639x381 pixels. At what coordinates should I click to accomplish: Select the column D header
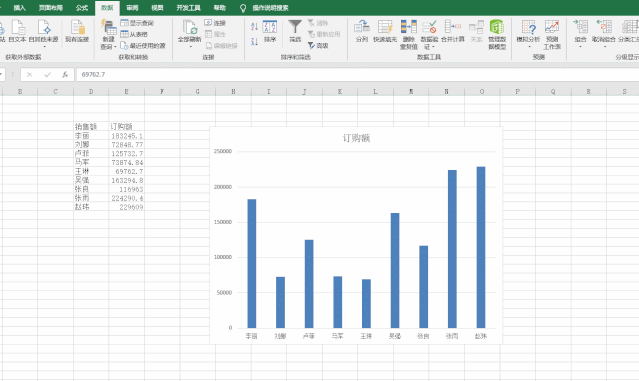coord(91,92)
